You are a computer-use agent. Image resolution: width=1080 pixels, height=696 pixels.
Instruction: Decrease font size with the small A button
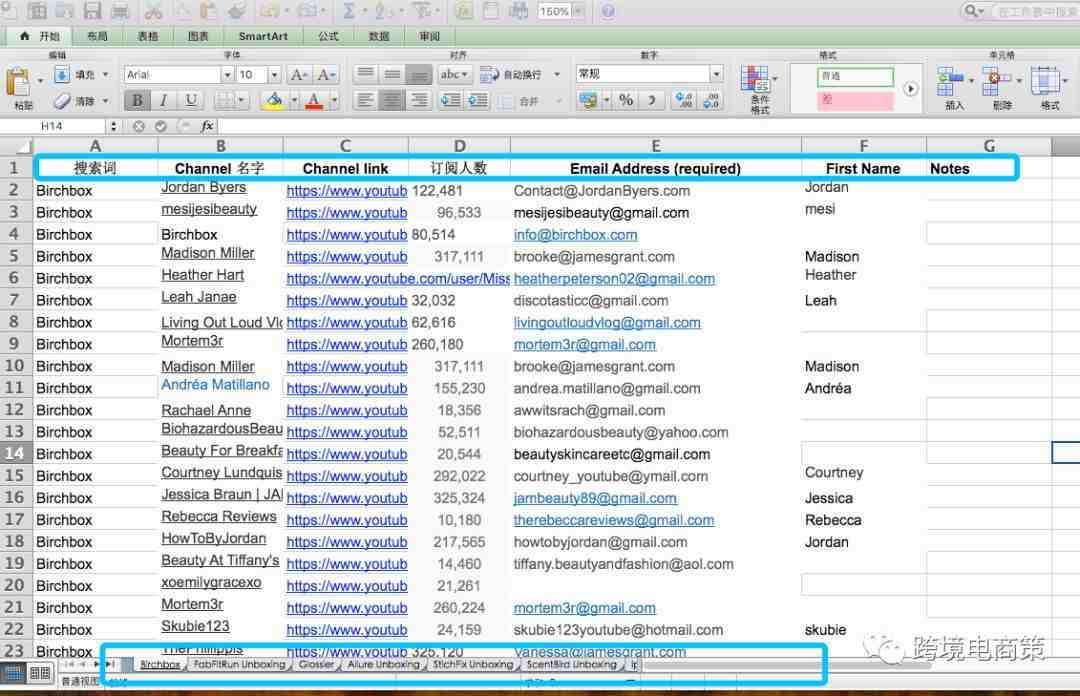pos(325,74)
